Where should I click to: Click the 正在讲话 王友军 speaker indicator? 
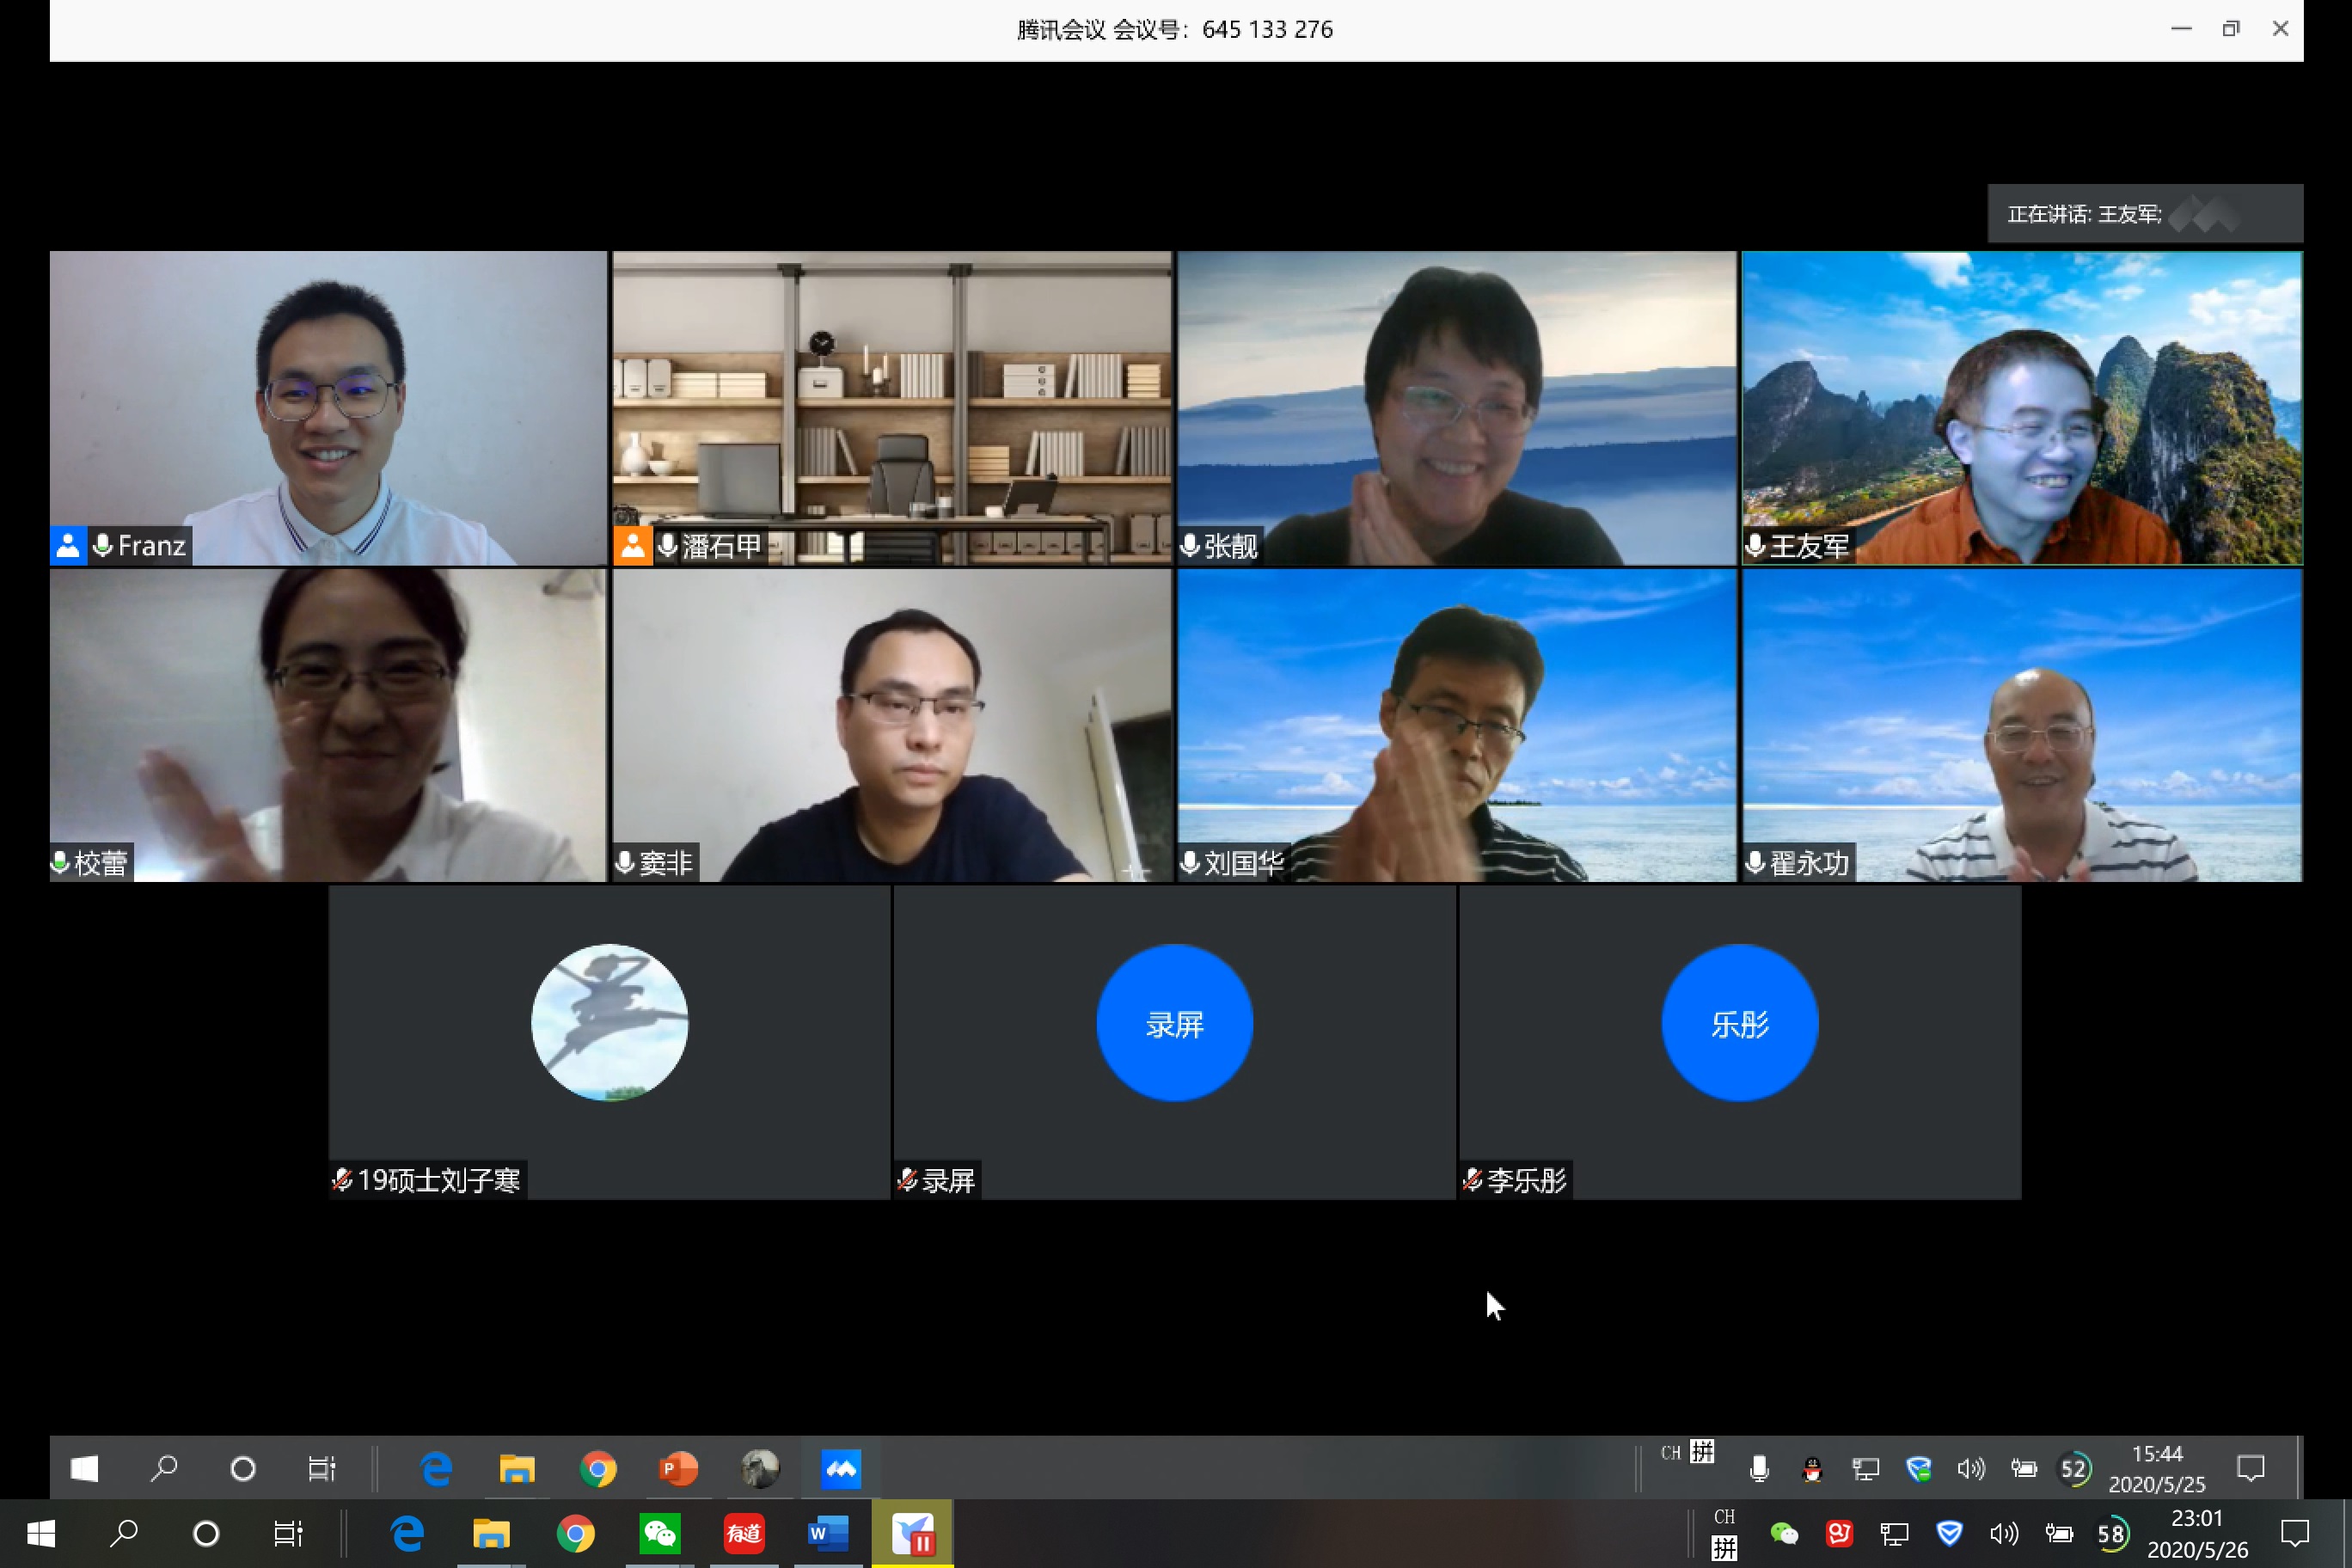(2144, 214)
